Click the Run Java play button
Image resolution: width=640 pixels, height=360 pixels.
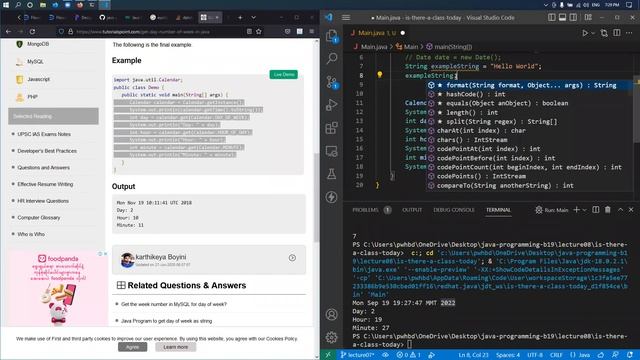585,33
